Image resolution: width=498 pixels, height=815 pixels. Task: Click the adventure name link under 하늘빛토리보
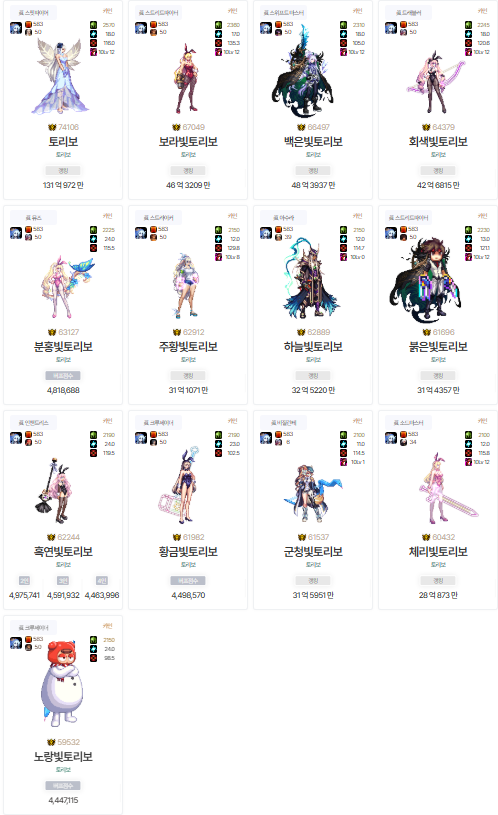(x=313, y=360)
